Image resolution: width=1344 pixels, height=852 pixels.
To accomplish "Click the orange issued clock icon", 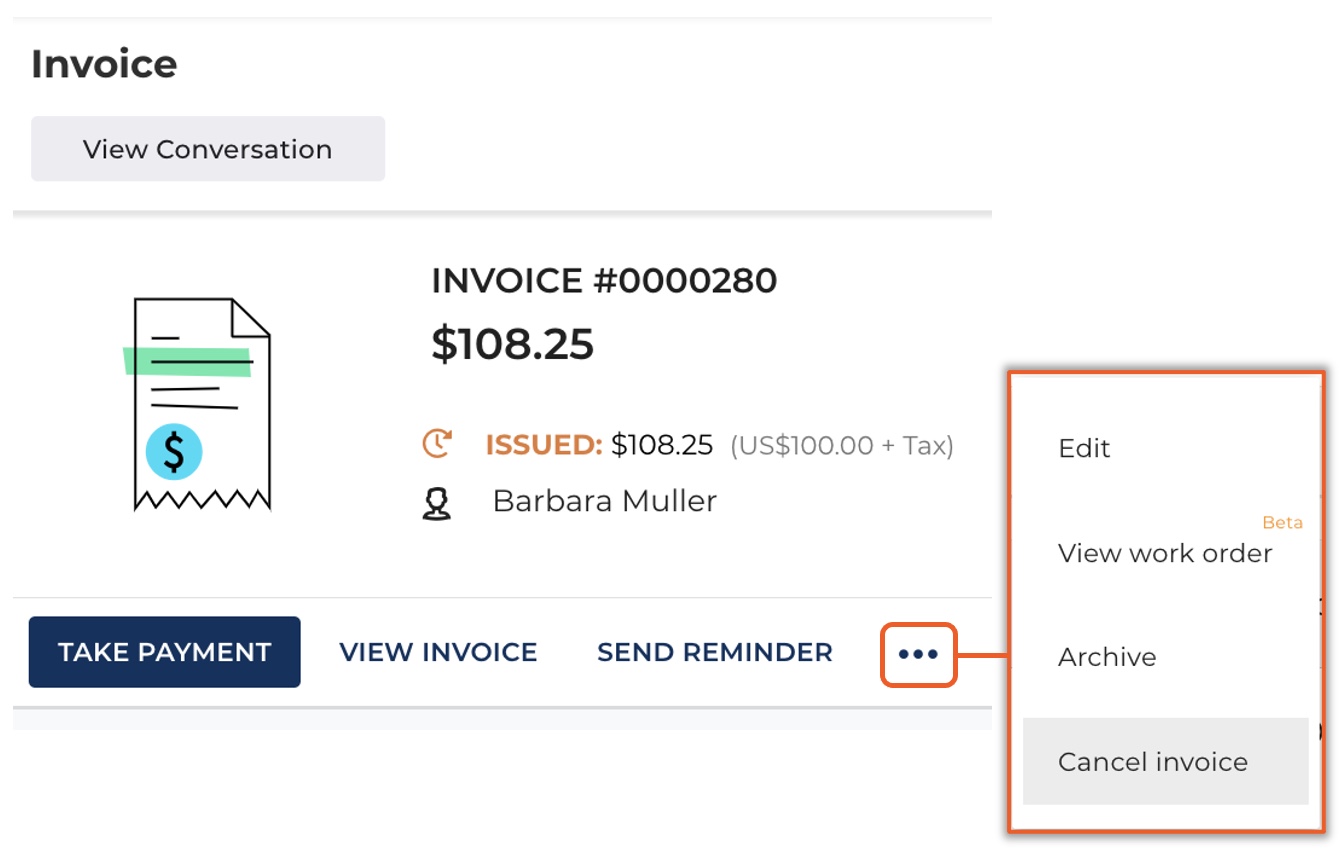I will pos(437,443).
